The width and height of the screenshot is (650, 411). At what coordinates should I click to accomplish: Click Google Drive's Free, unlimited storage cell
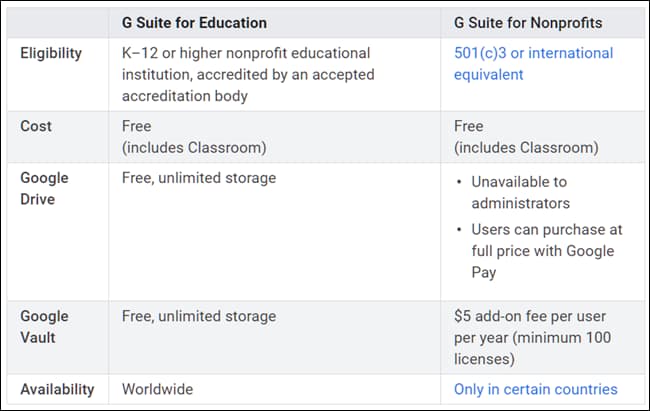(x=198, y=178)
